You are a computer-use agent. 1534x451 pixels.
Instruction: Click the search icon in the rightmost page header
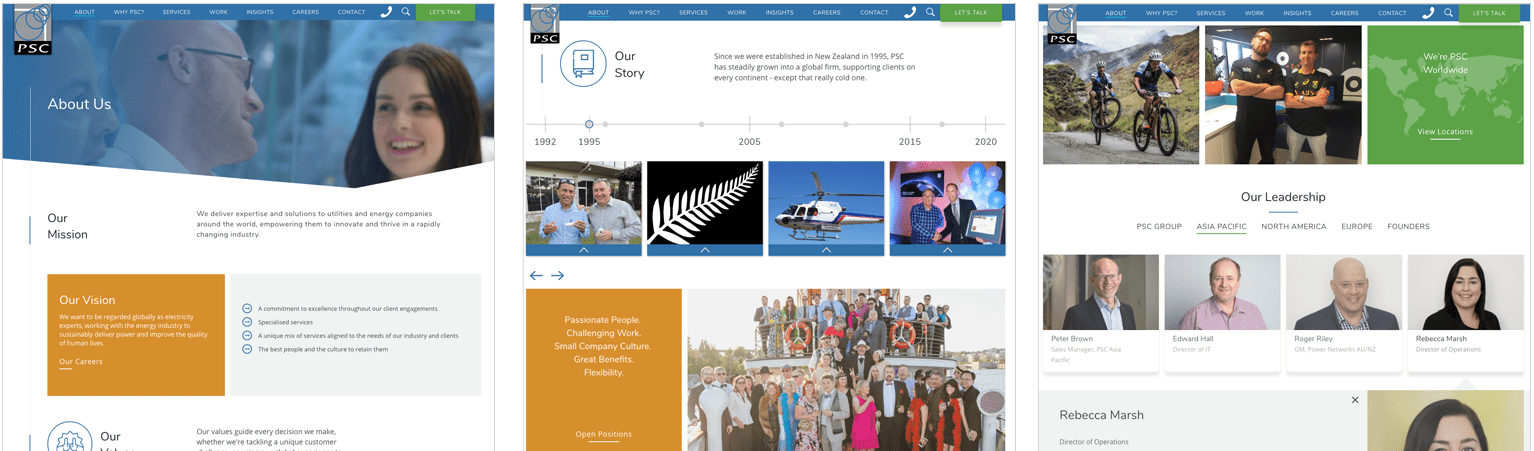[1448, 13]
